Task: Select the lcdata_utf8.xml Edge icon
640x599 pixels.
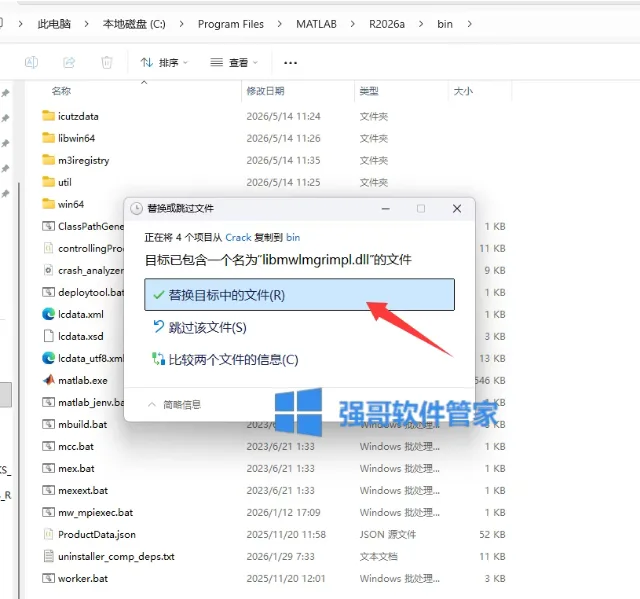Action: [x=48, y=358]
